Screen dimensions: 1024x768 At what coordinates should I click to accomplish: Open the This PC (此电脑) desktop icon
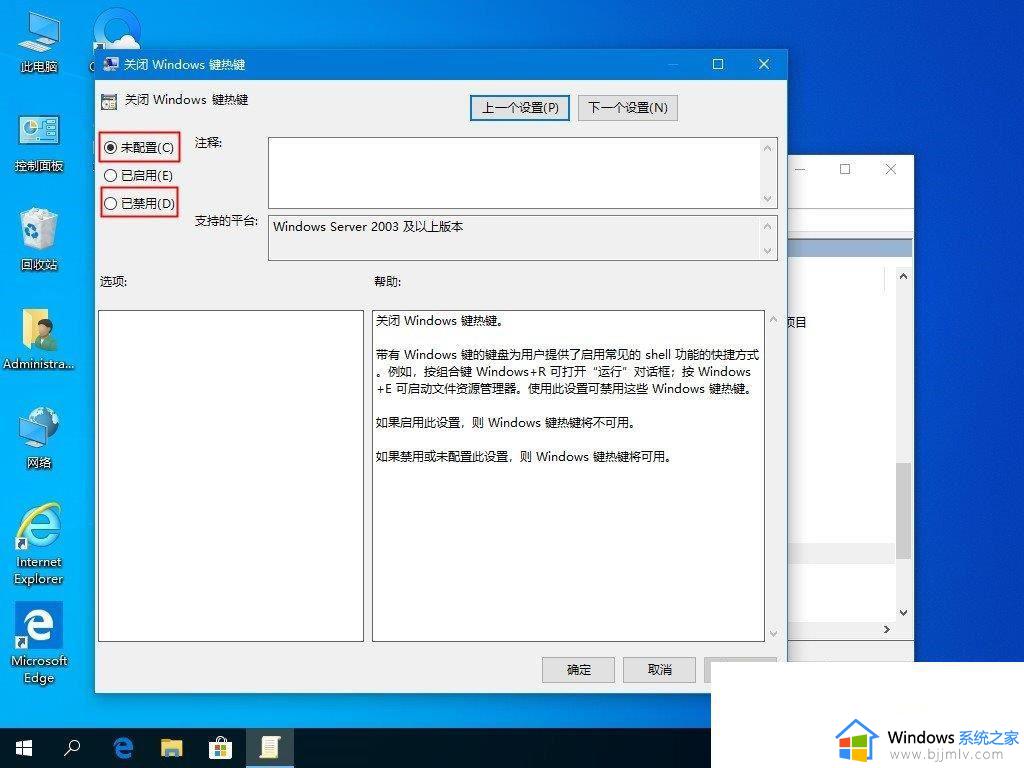tap(39, 42)
